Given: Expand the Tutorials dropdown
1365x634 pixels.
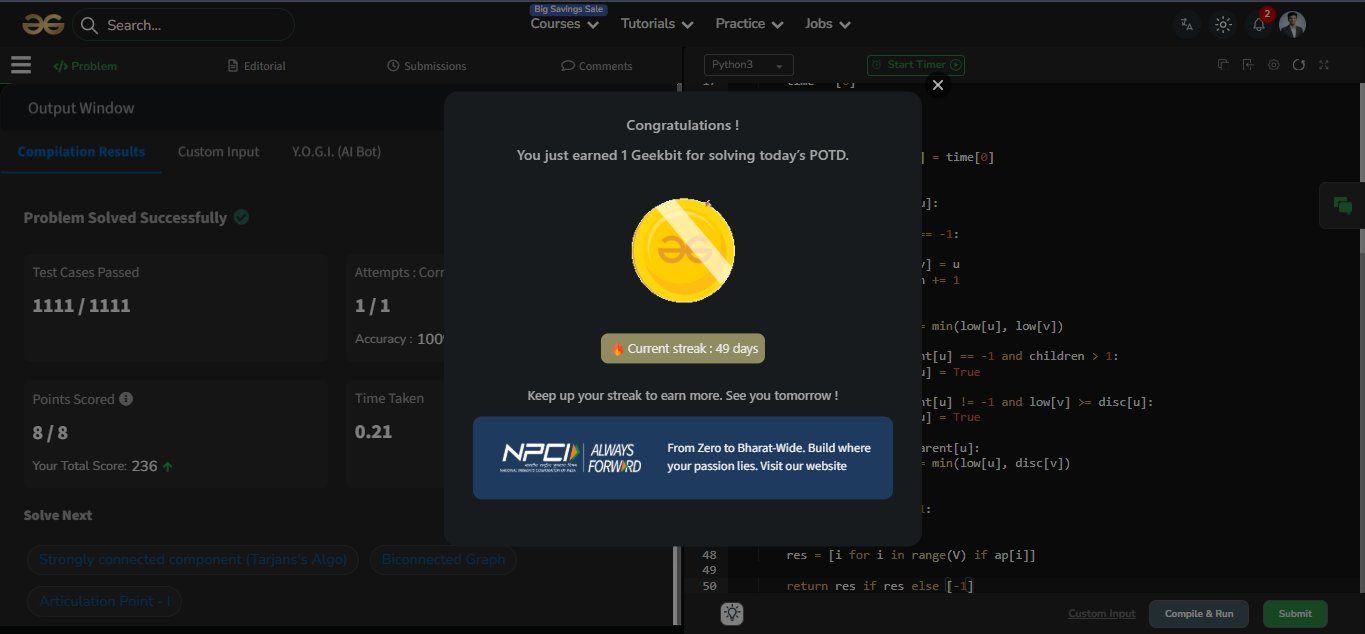Looking at the screenshot, I should (x=657, y=24).
